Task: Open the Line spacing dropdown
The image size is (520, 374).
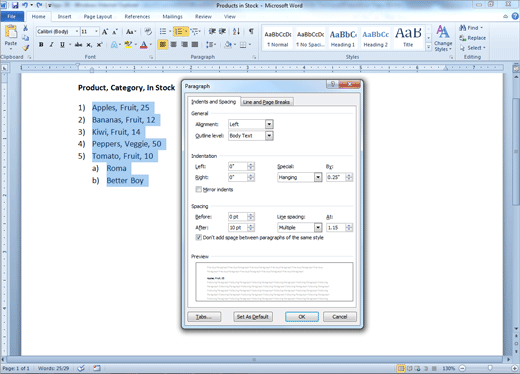Action: (x=318, y=228)
